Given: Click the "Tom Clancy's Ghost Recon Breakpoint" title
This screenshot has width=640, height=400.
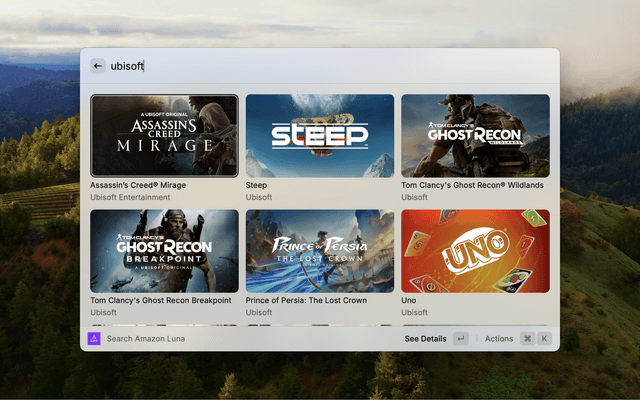Looking at the screenshot, I should point(161,300).
